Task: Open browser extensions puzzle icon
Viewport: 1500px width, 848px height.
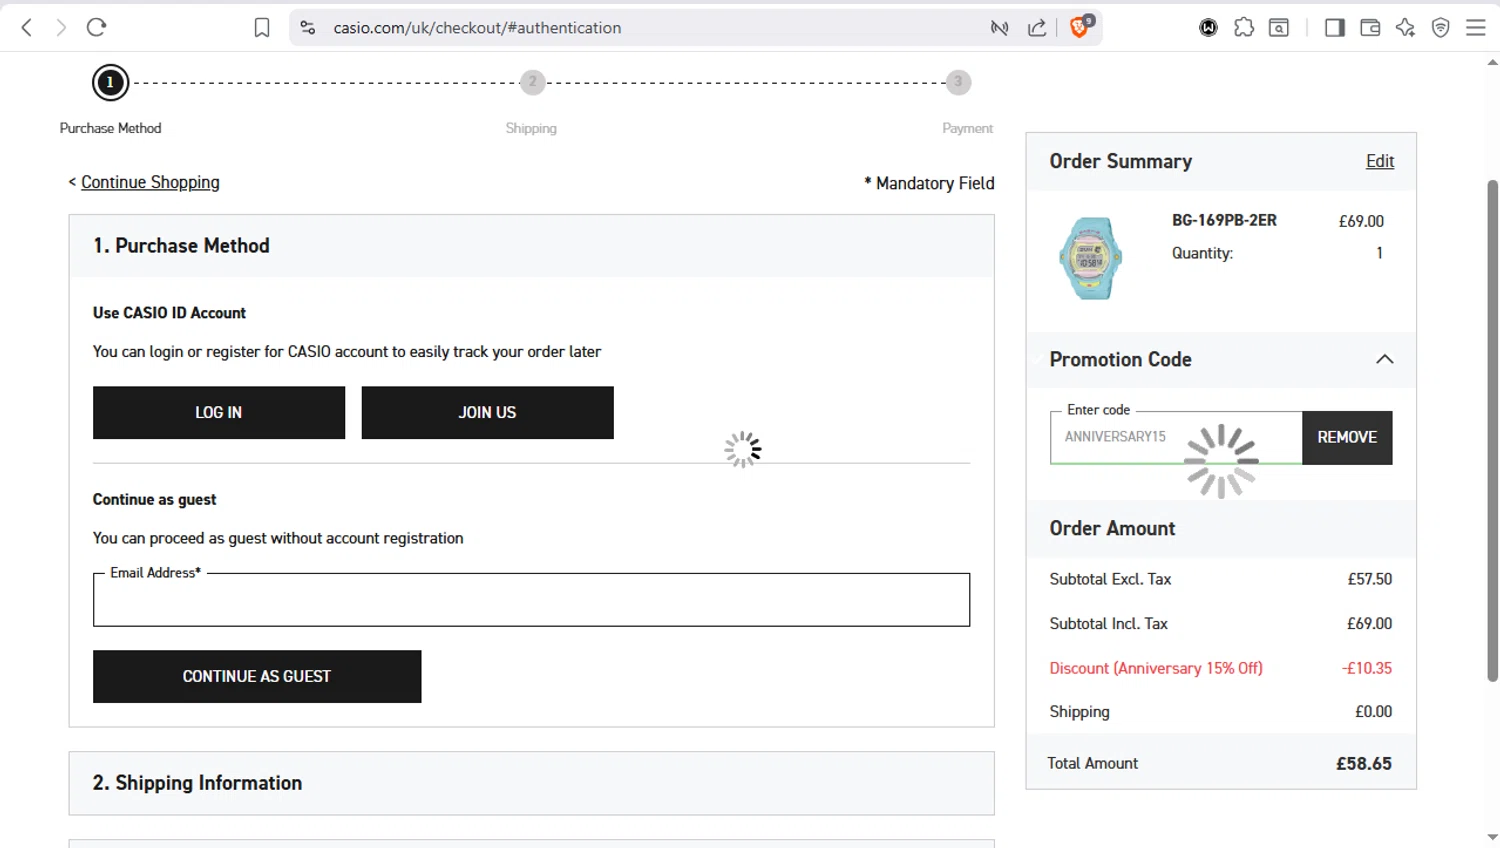Action: [1244, 28]
